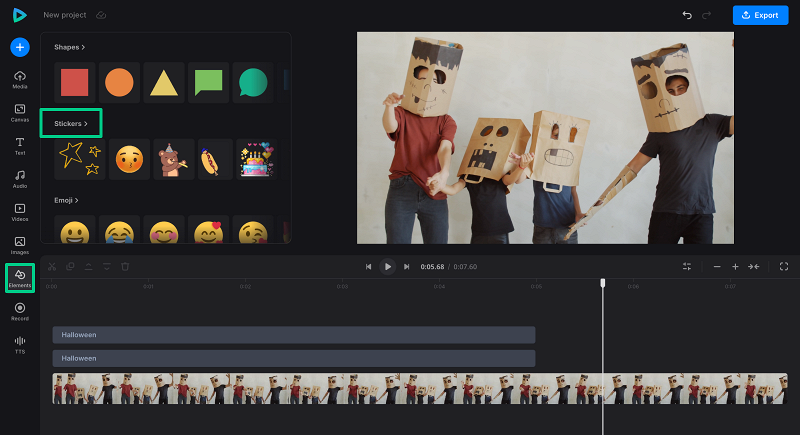Click the duplicate clip icon

pos(70,267)
